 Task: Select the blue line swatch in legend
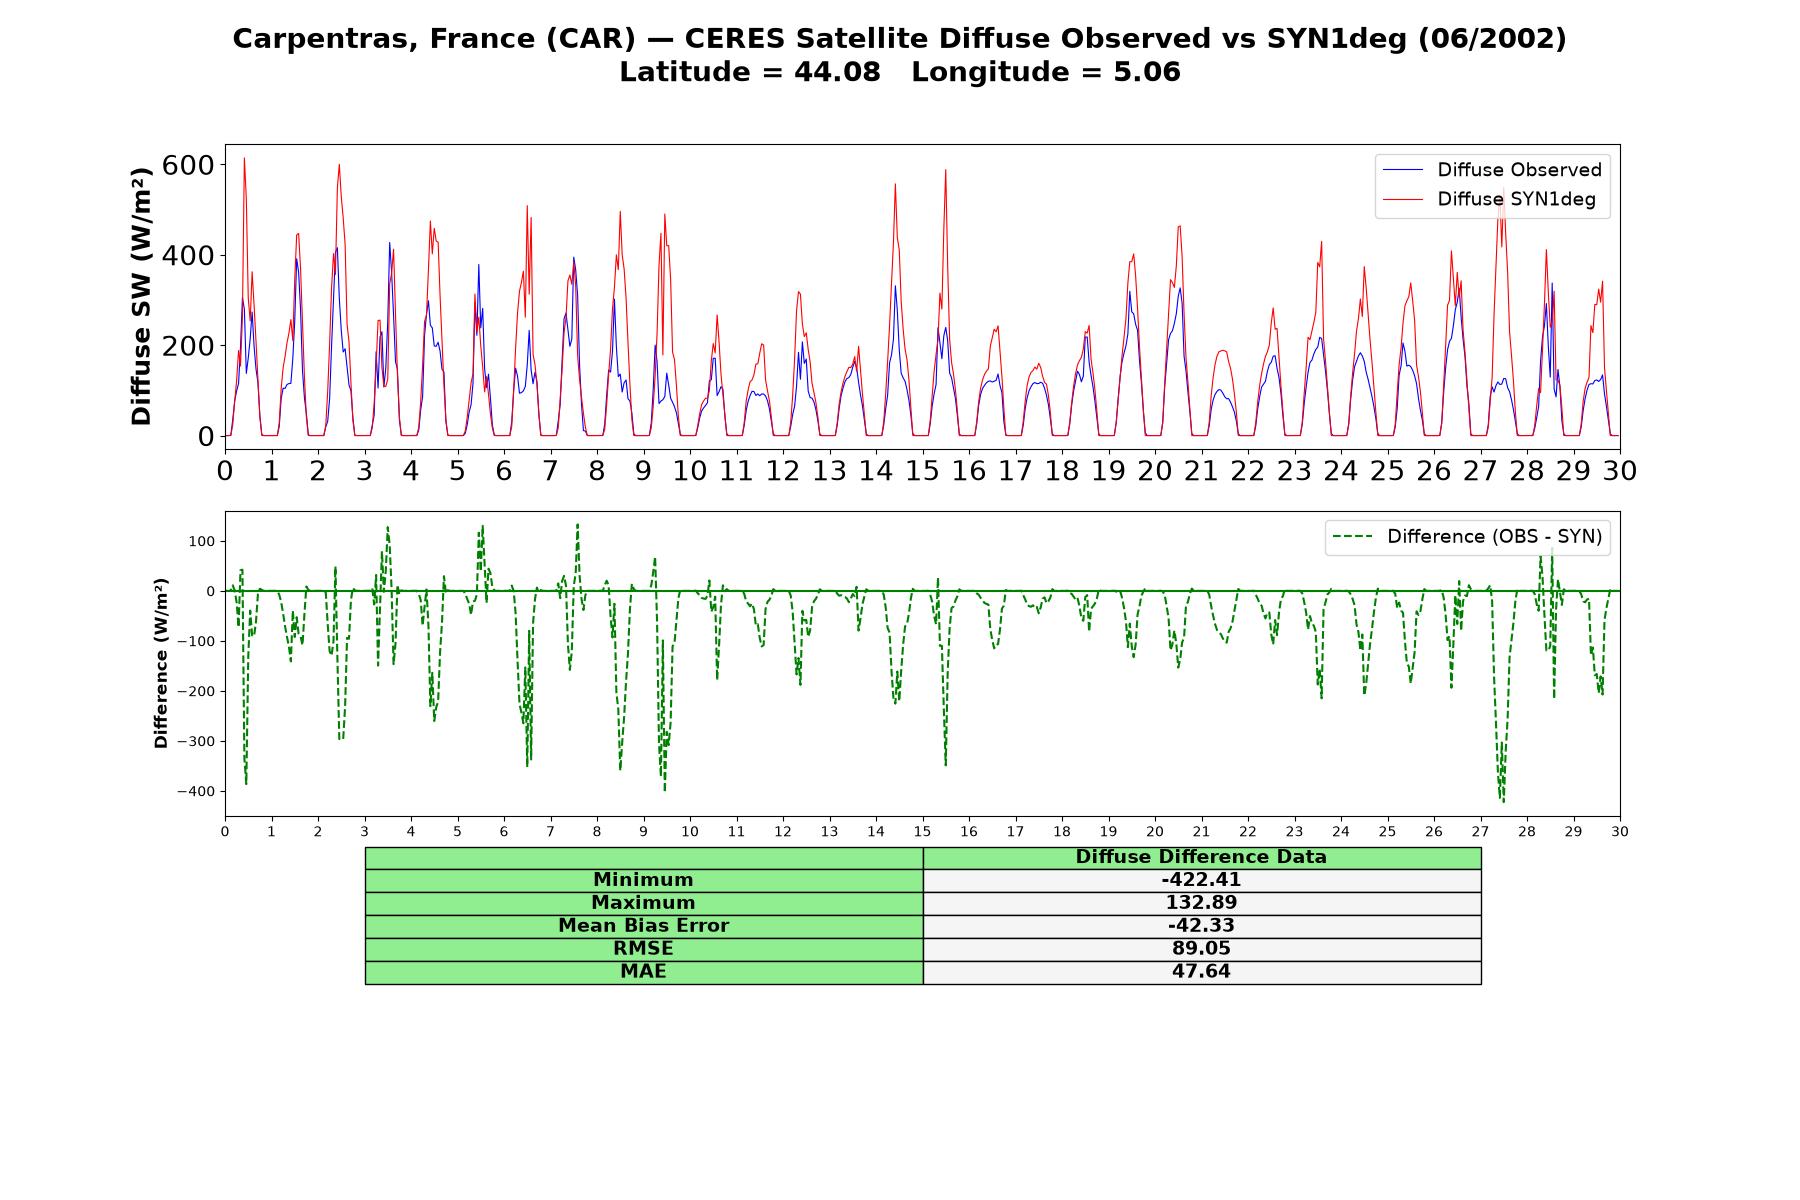(1403, 171)
